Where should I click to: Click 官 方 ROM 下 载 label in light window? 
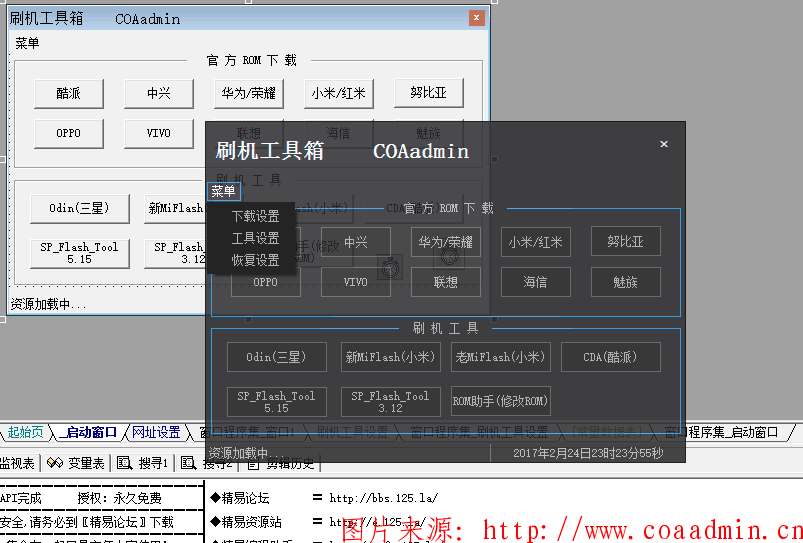pos(251,60)
